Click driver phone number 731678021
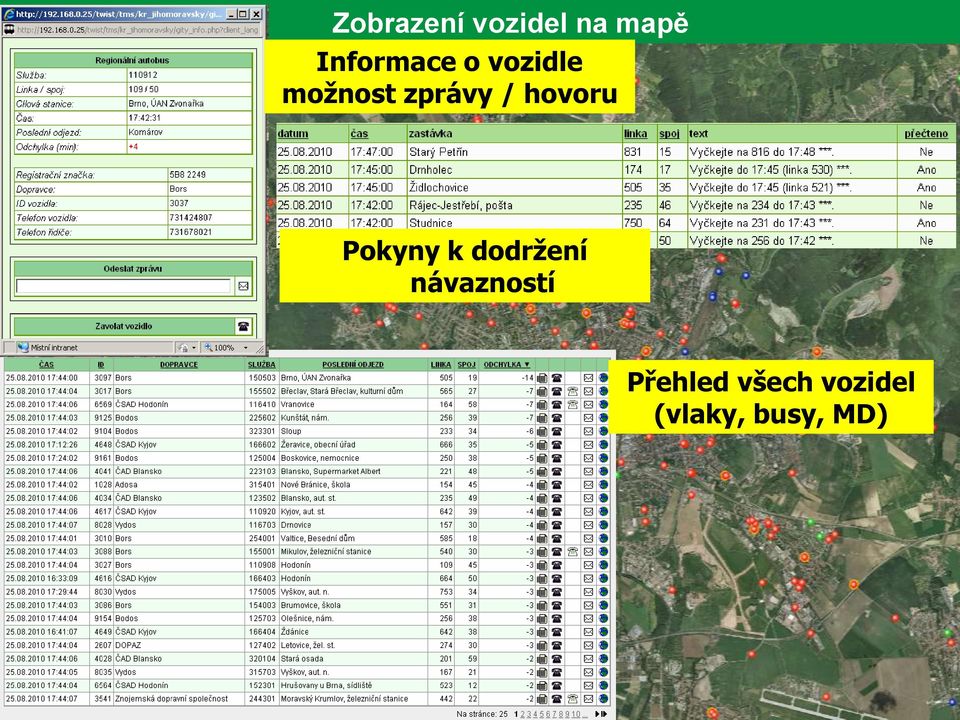 coord(191,232)
